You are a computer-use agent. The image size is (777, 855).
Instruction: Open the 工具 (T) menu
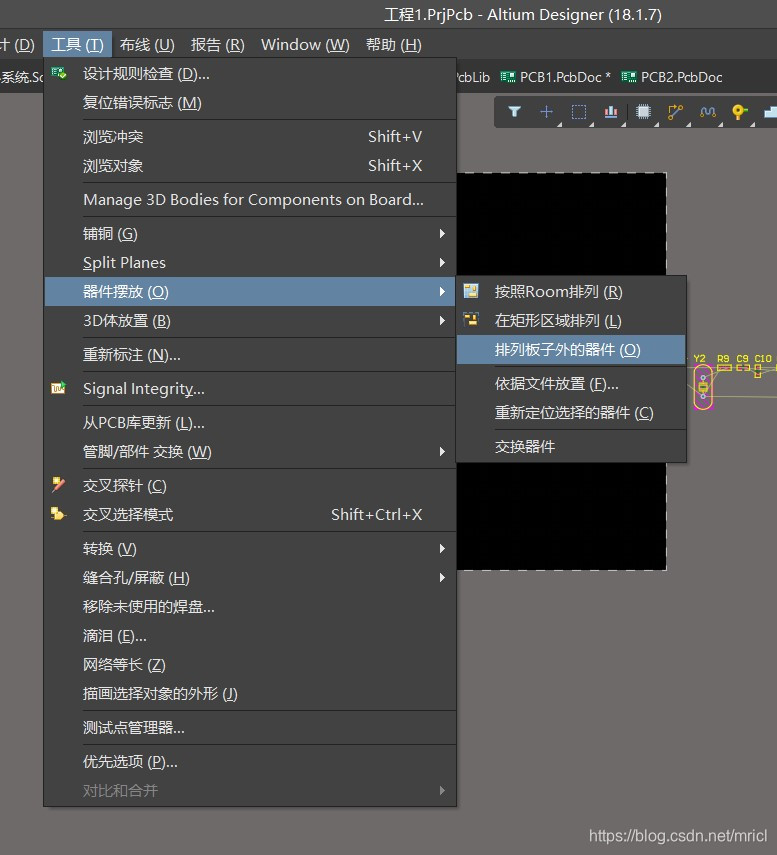(77, 44)
